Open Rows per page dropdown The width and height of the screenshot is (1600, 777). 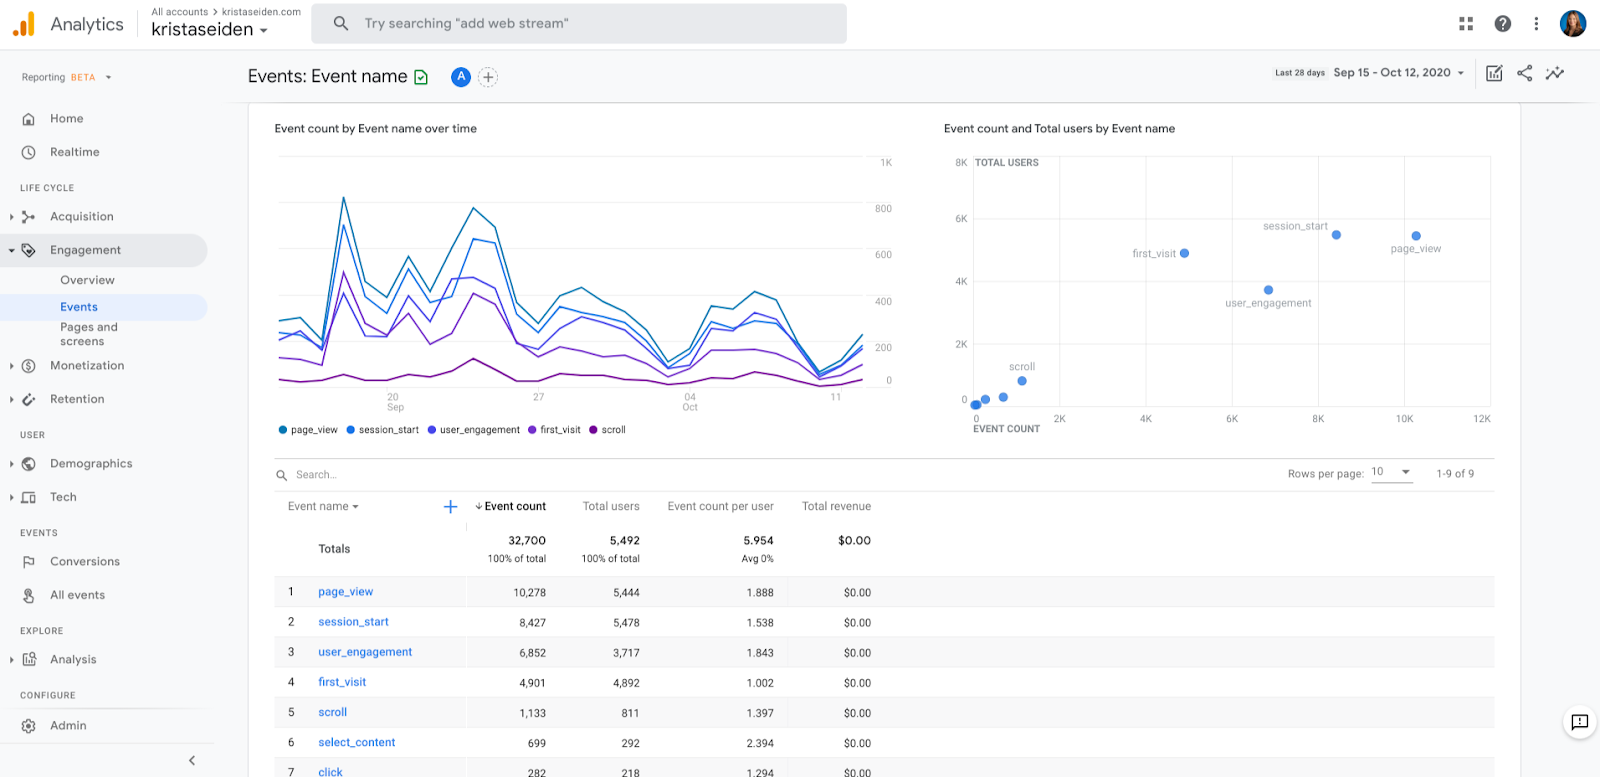[1391, 472]
